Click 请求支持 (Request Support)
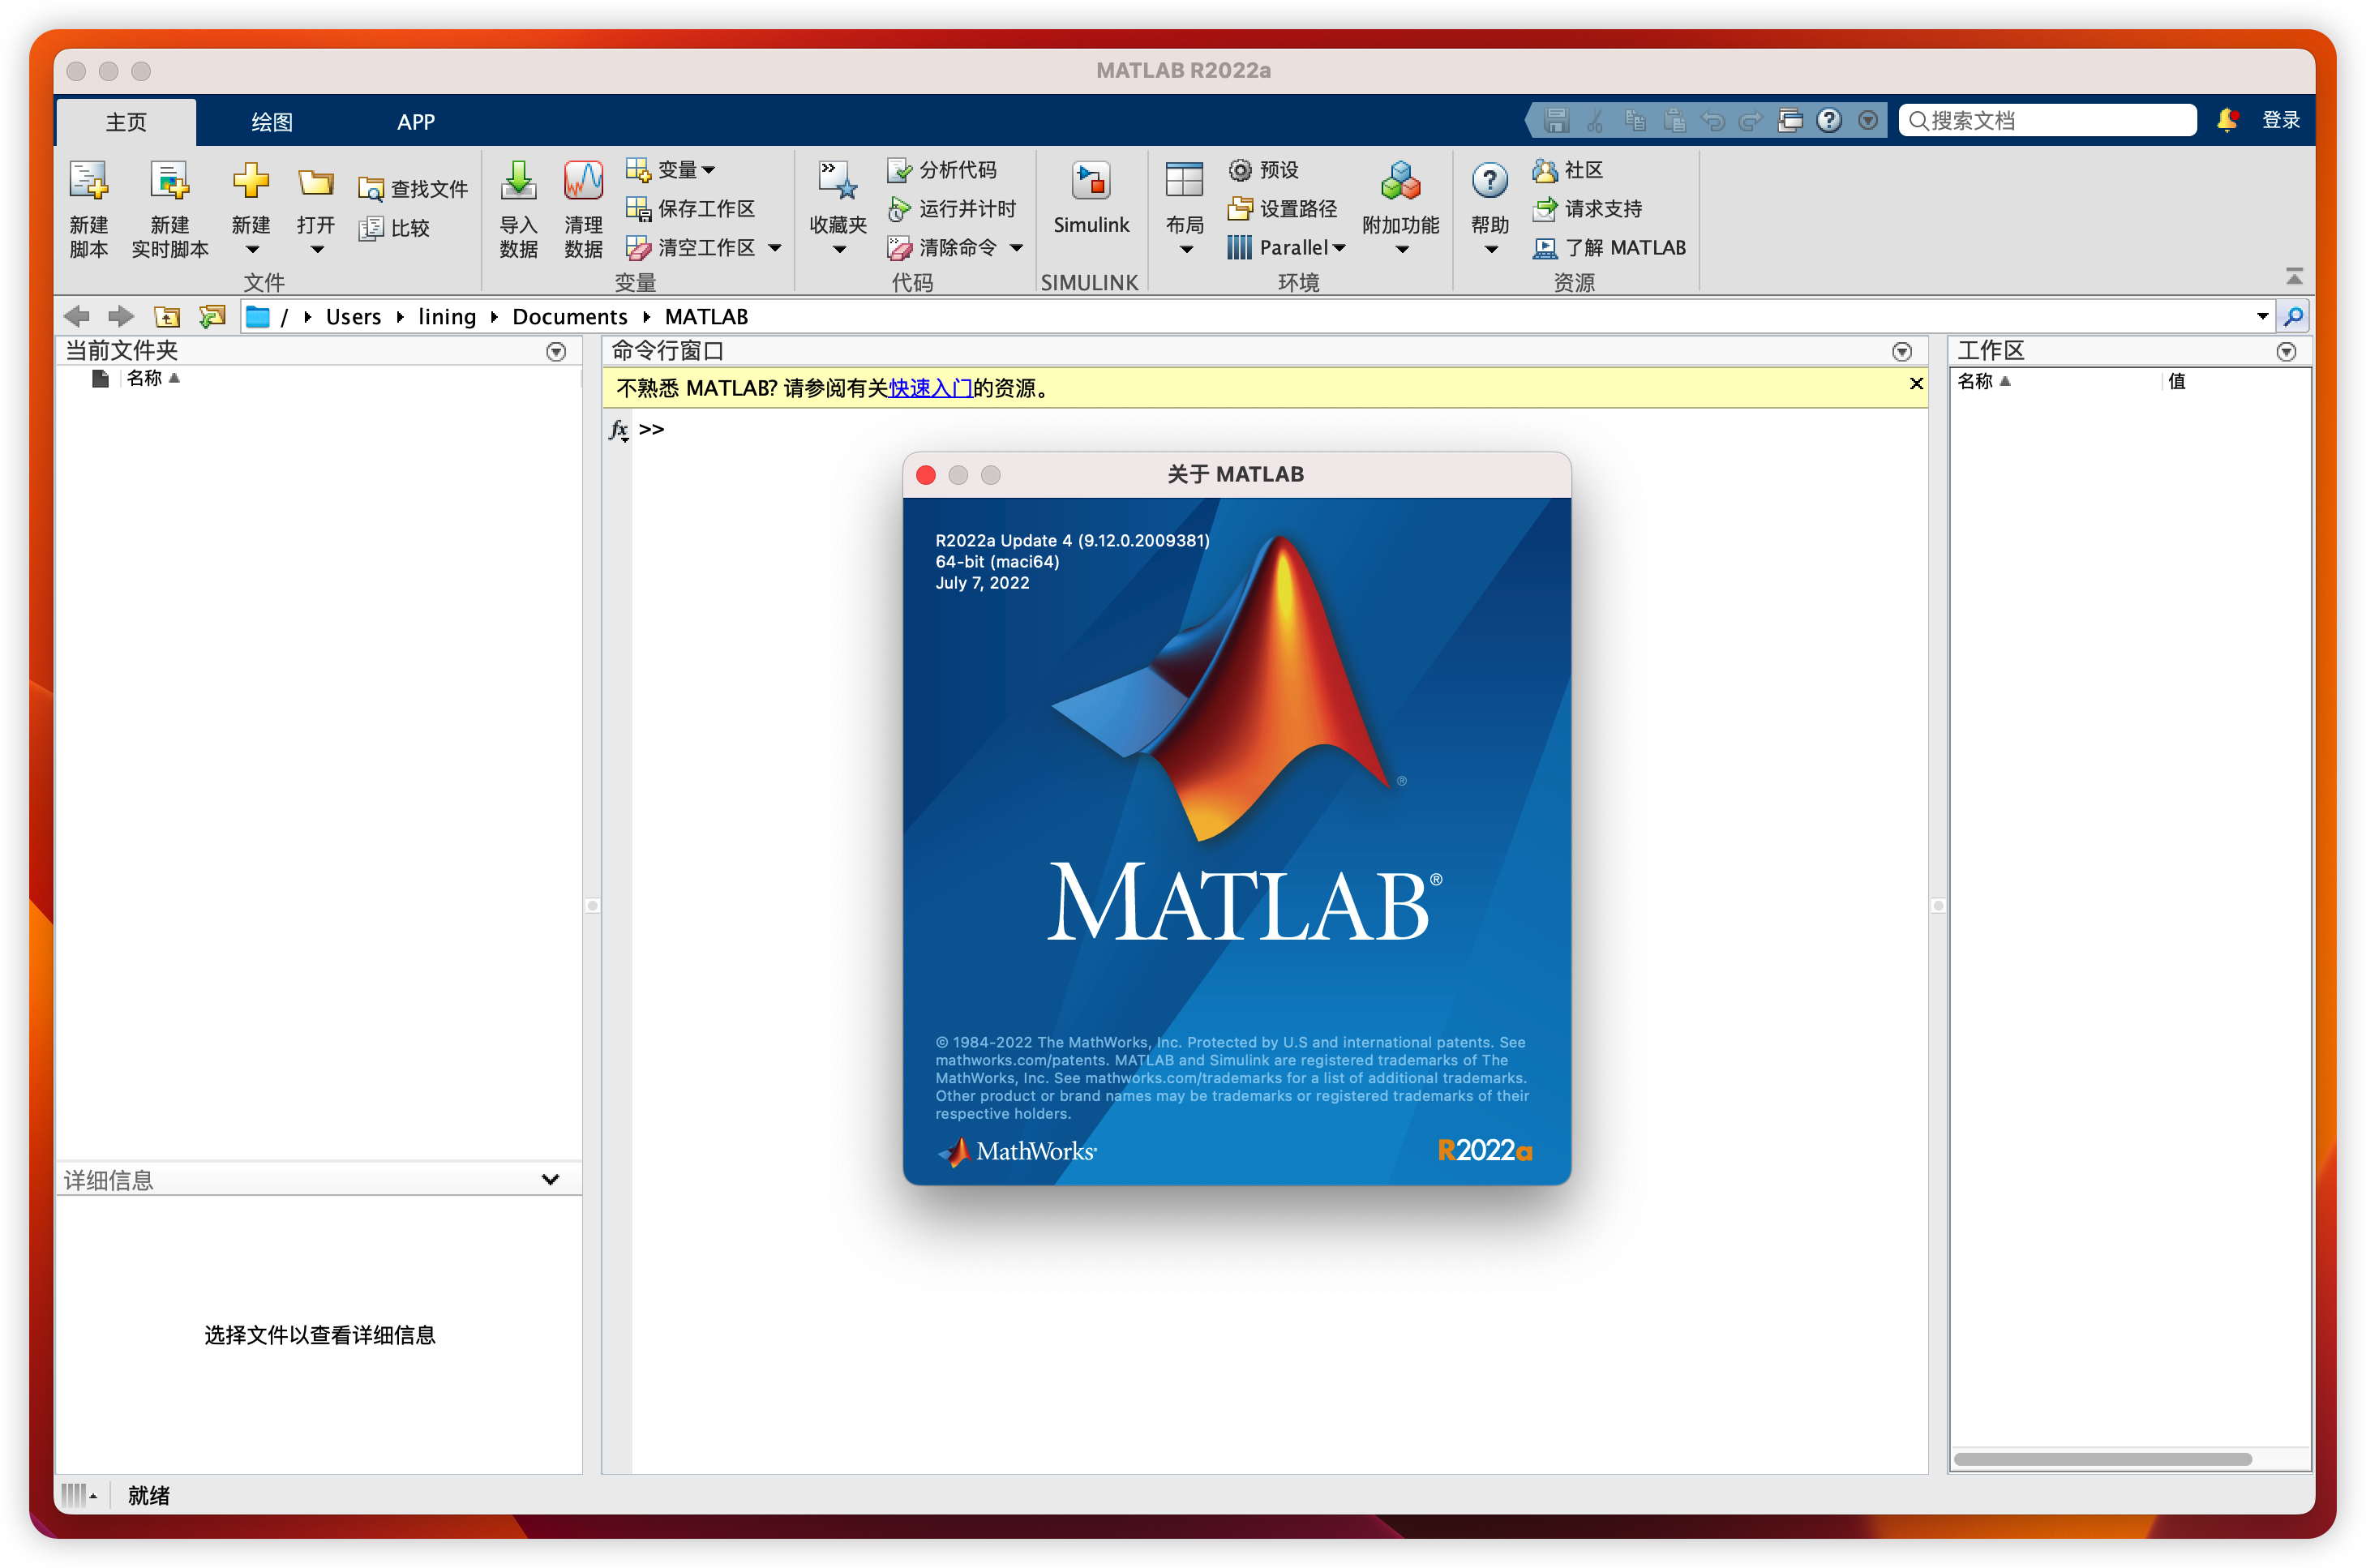Image resolution: width=2366 pixels, height=1568 pixels. (1587, 208)
